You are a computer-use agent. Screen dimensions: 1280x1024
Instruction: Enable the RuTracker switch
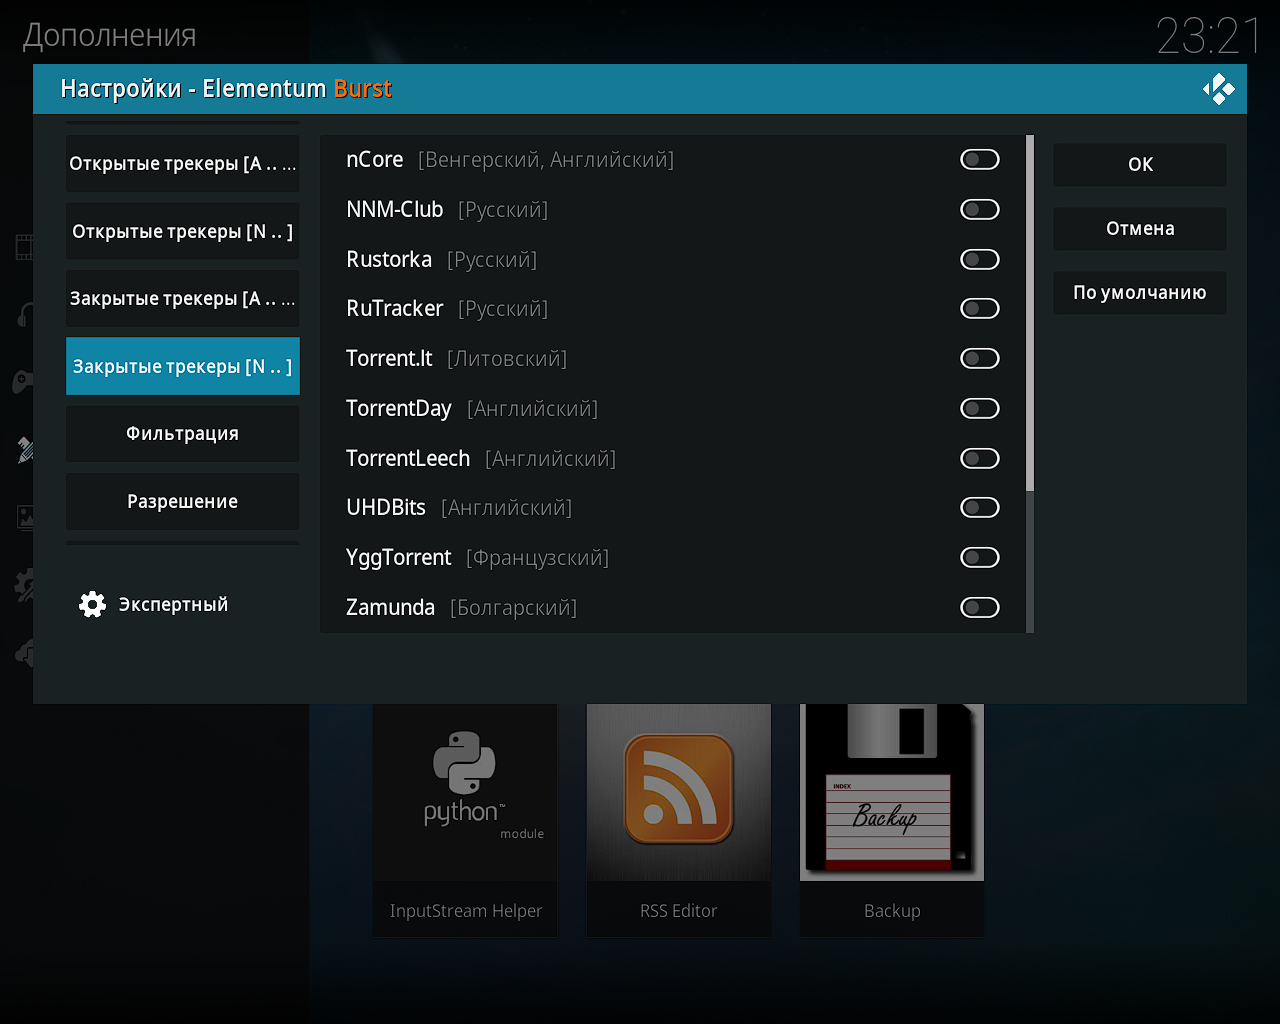point(980,309)
